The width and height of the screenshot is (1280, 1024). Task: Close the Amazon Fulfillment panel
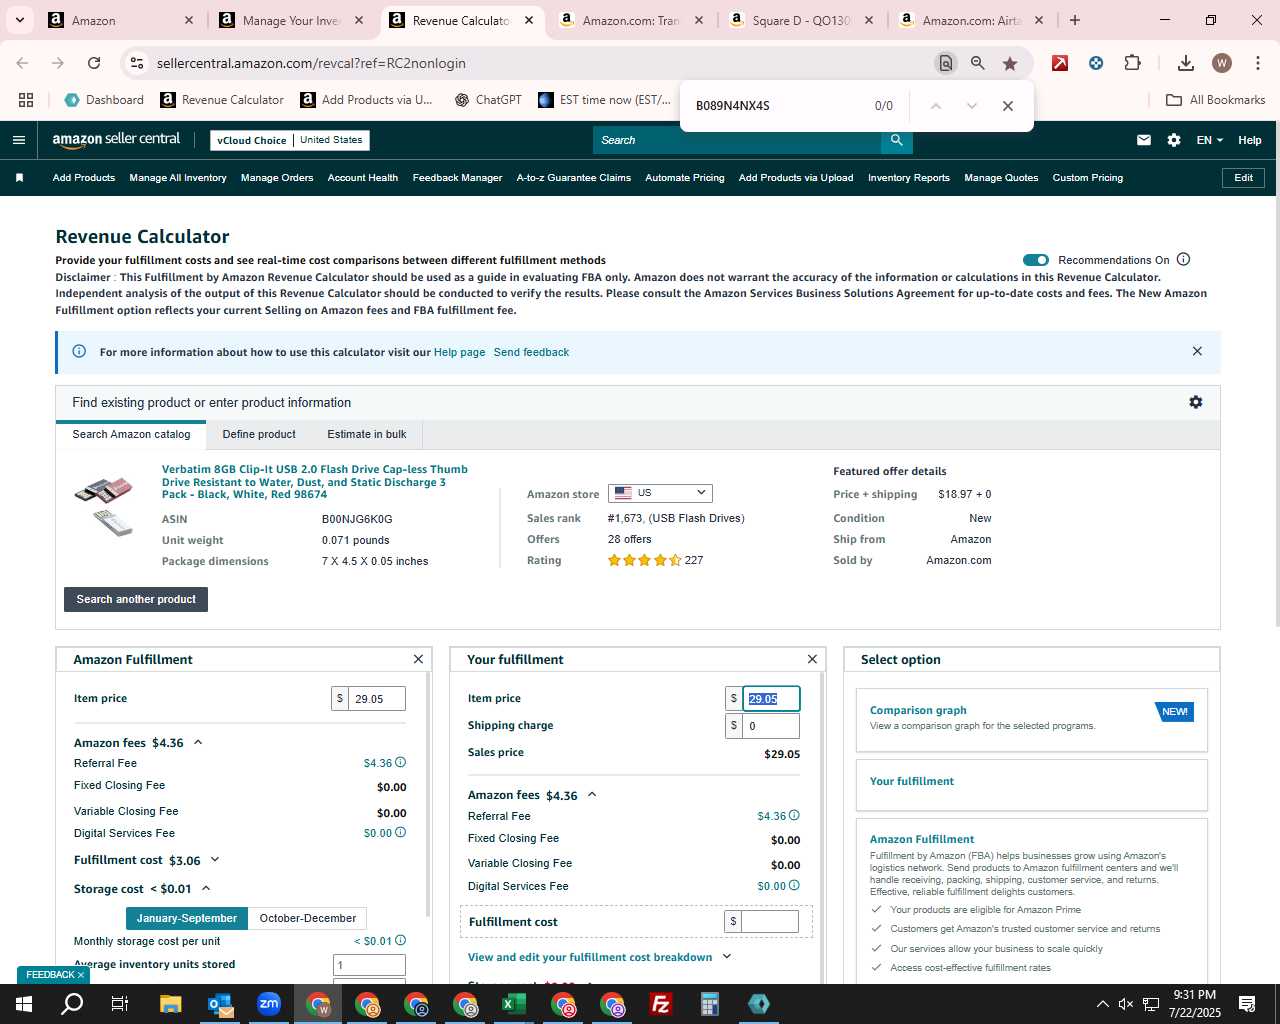click(x=418, y=659)
